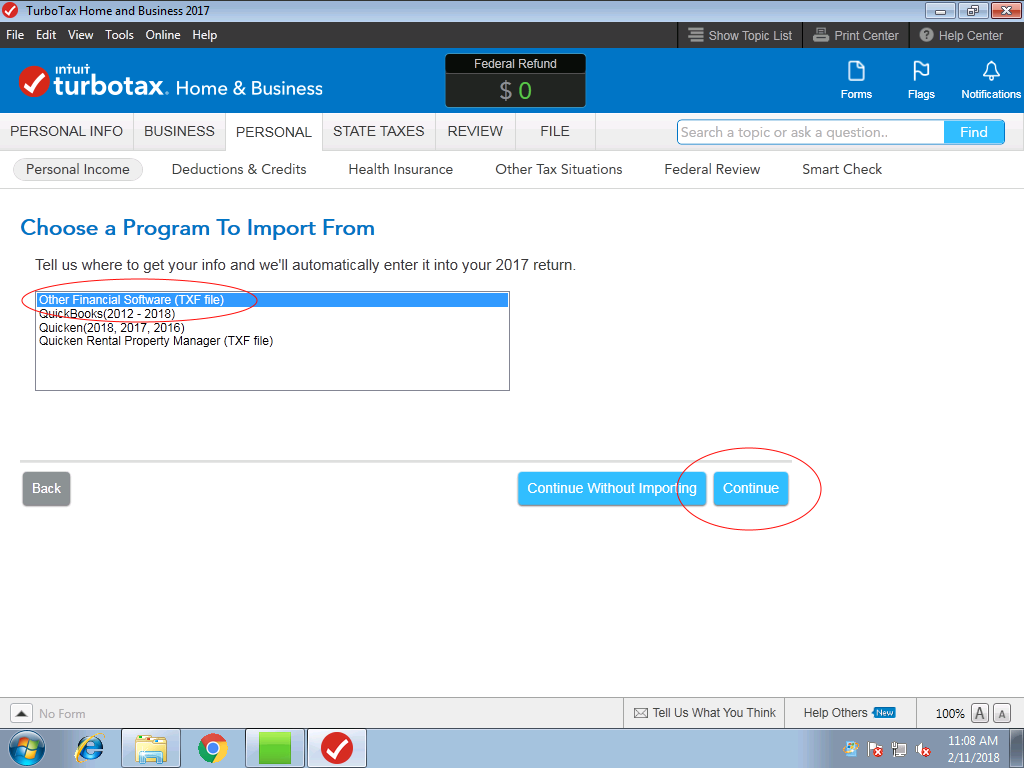Screen dimensions: 1024x768
Task: Go to Federal Review
Action: 712,169
